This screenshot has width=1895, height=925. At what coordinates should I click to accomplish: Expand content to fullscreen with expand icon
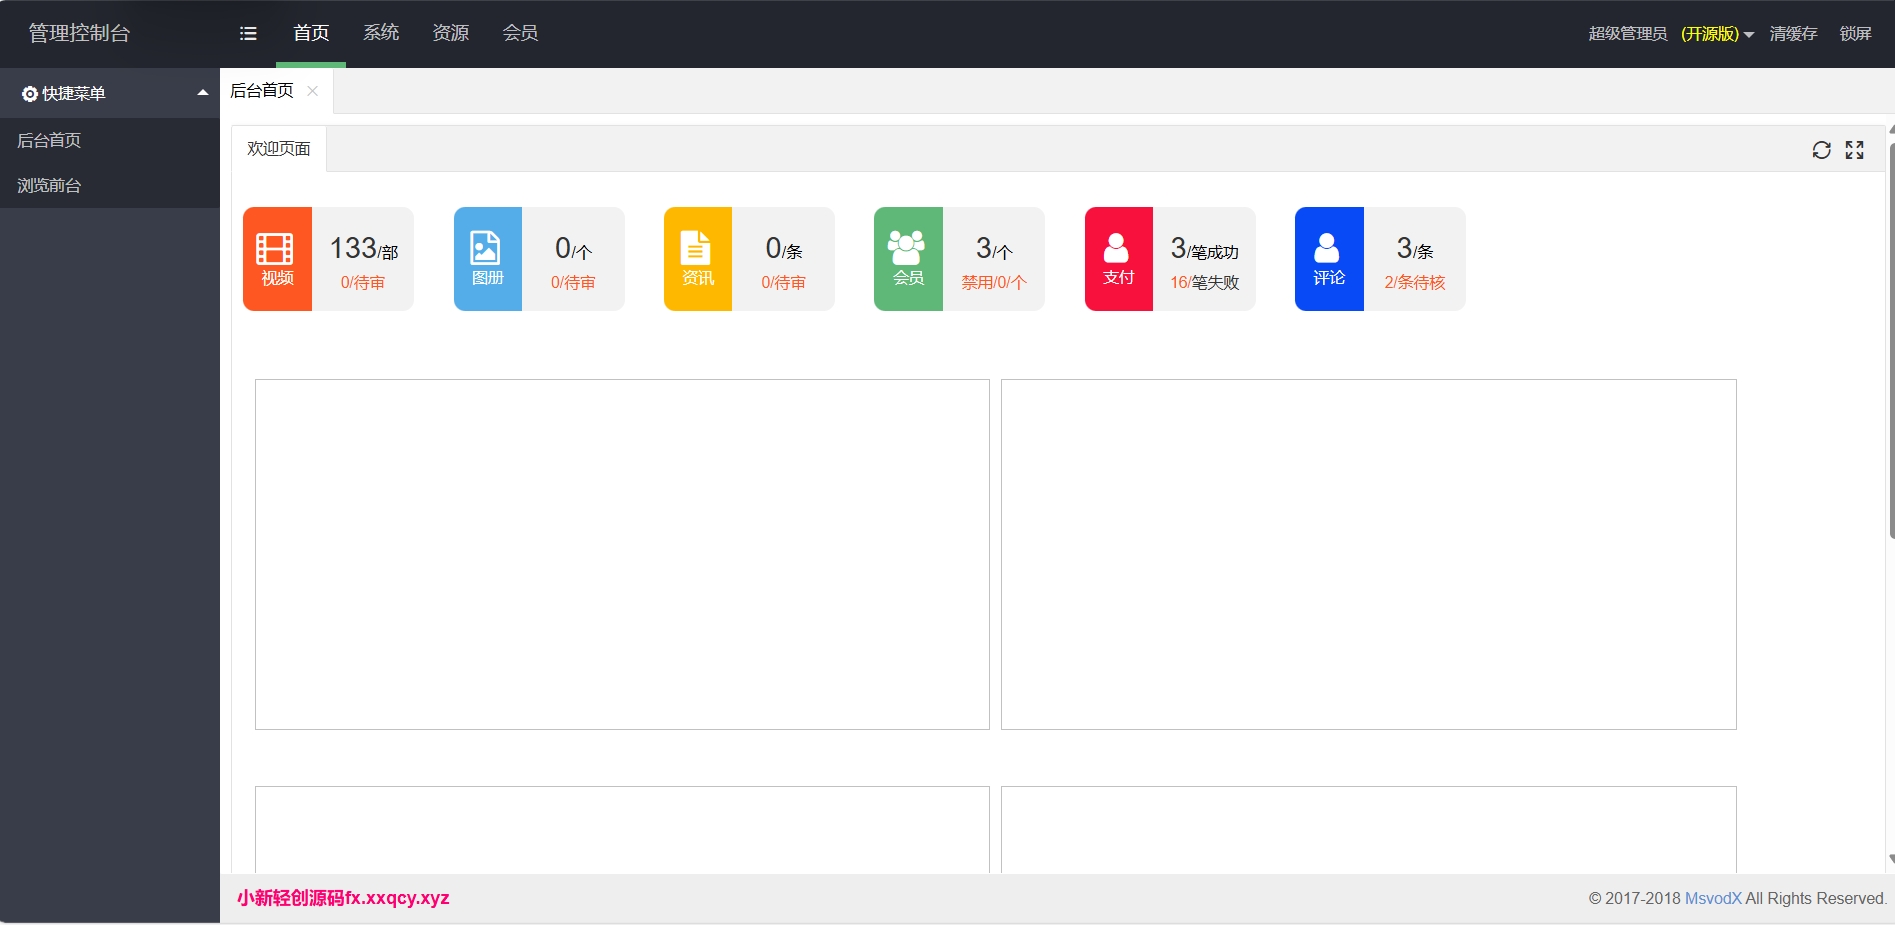[1855, 150]
